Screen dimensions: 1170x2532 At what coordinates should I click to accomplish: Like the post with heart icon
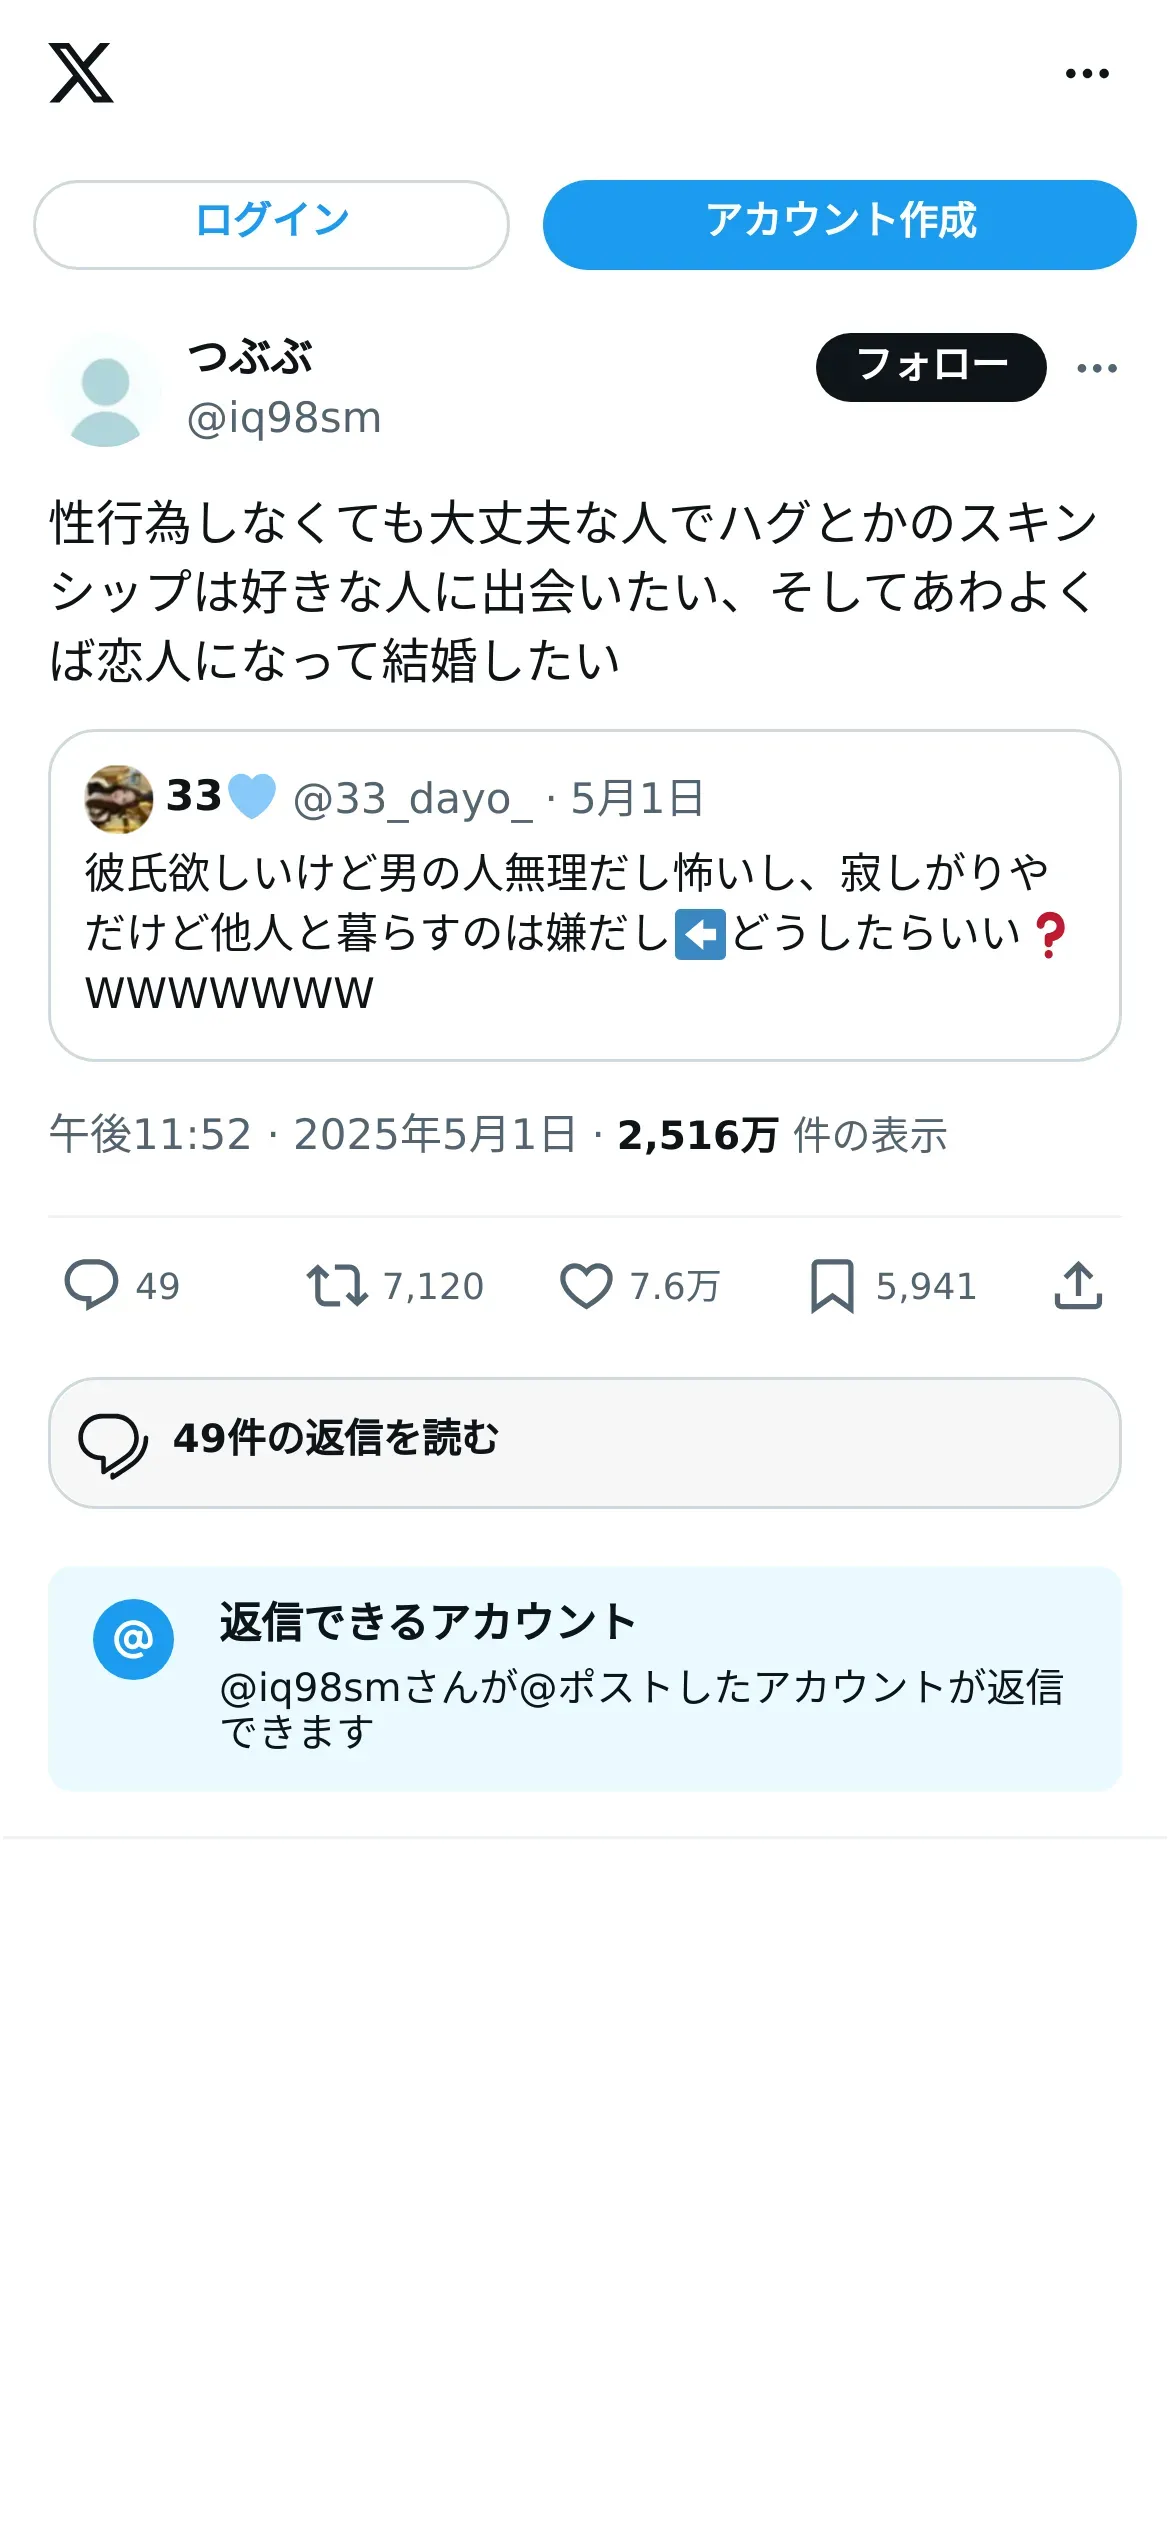[x=586, y=1285]
